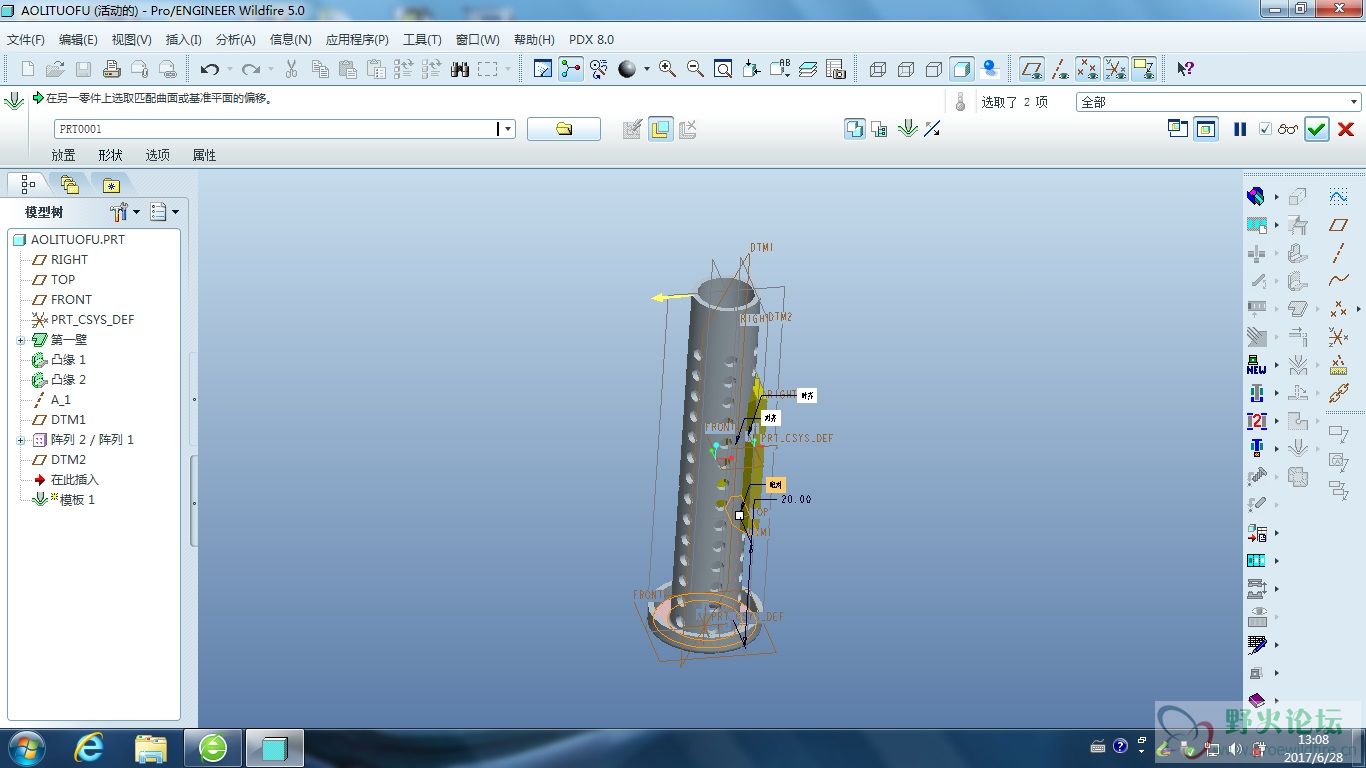Expand the 第一壁 tree node

pyautogui.click(x=20, y=340)
